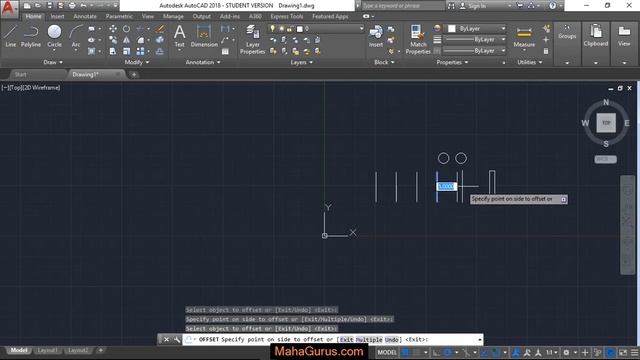This screenshot has height=360, width=640.
Task: Click the new drawing tab plus button
Action: 134,74
